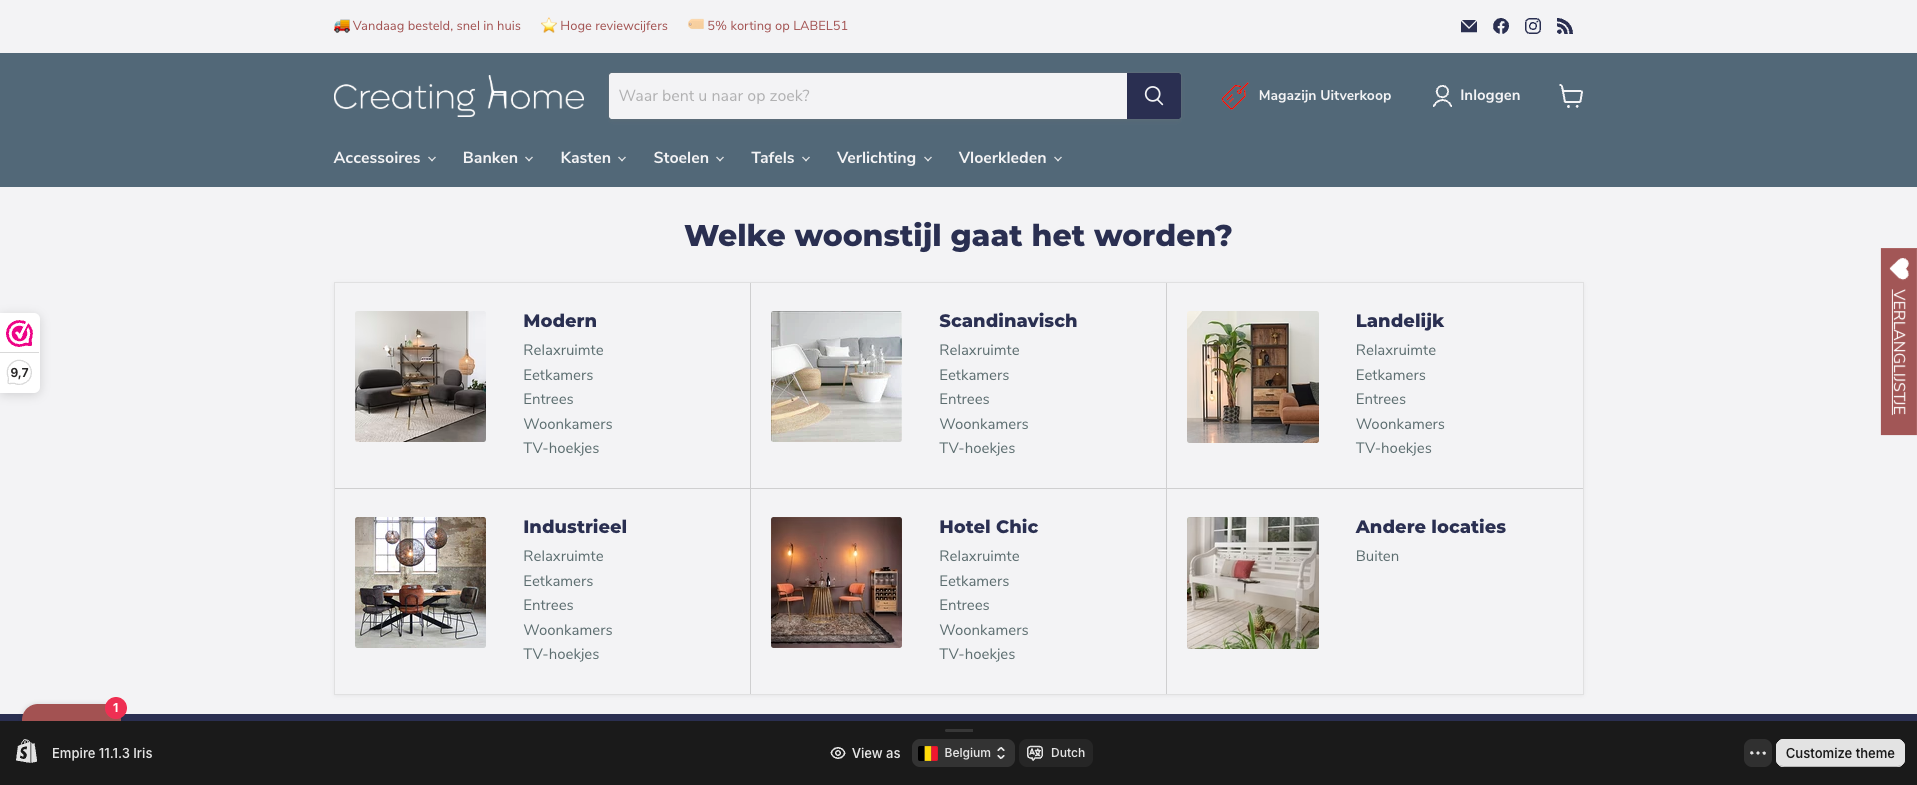
Task: Click the RSS feed icon
Action: coord(1564,26)
